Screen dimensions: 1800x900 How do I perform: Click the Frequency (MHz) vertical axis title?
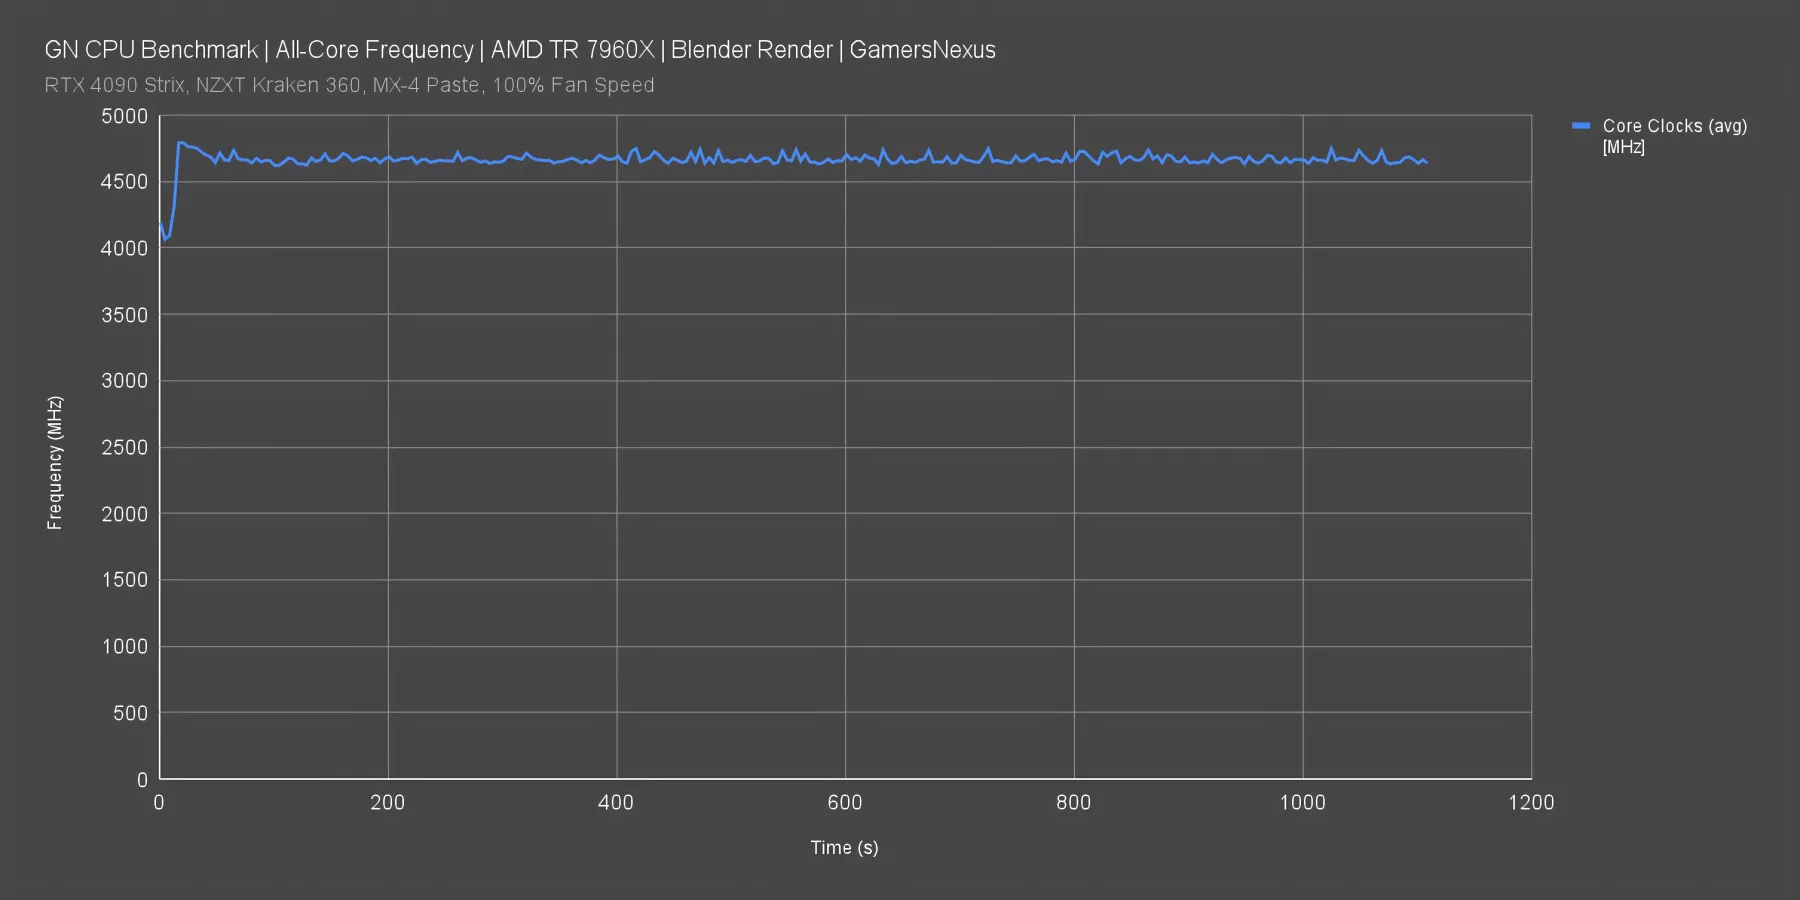[55, 462]
